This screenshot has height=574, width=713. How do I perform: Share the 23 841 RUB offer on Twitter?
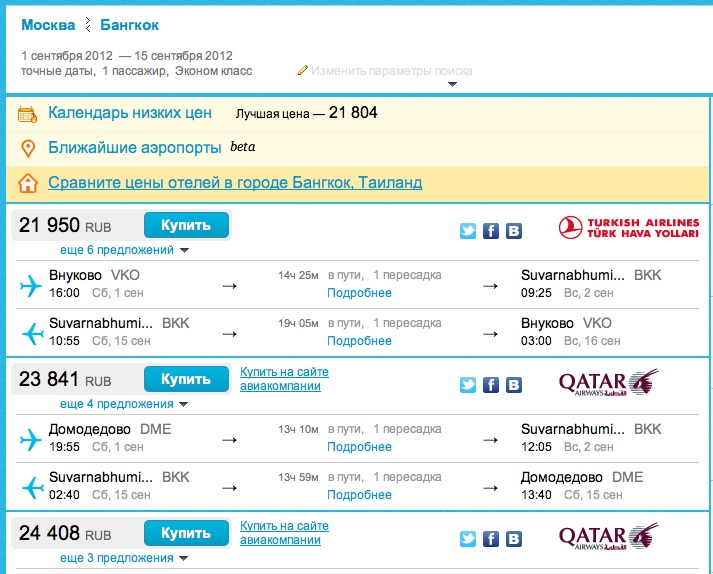pyautogui.click(x=467, y=385)
